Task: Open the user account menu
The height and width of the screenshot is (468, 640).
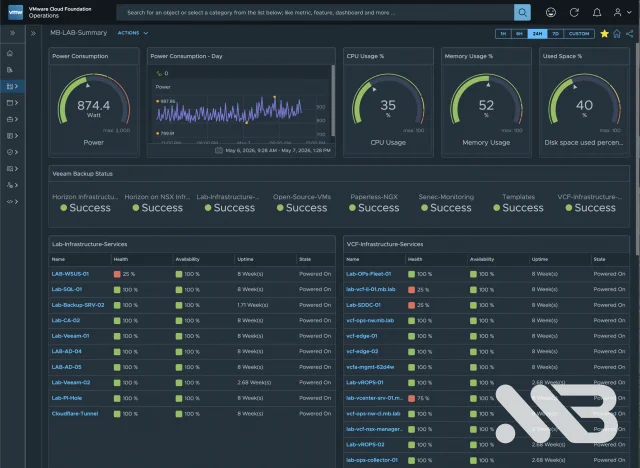Action: pyautogui.click(x=623, y=13)
